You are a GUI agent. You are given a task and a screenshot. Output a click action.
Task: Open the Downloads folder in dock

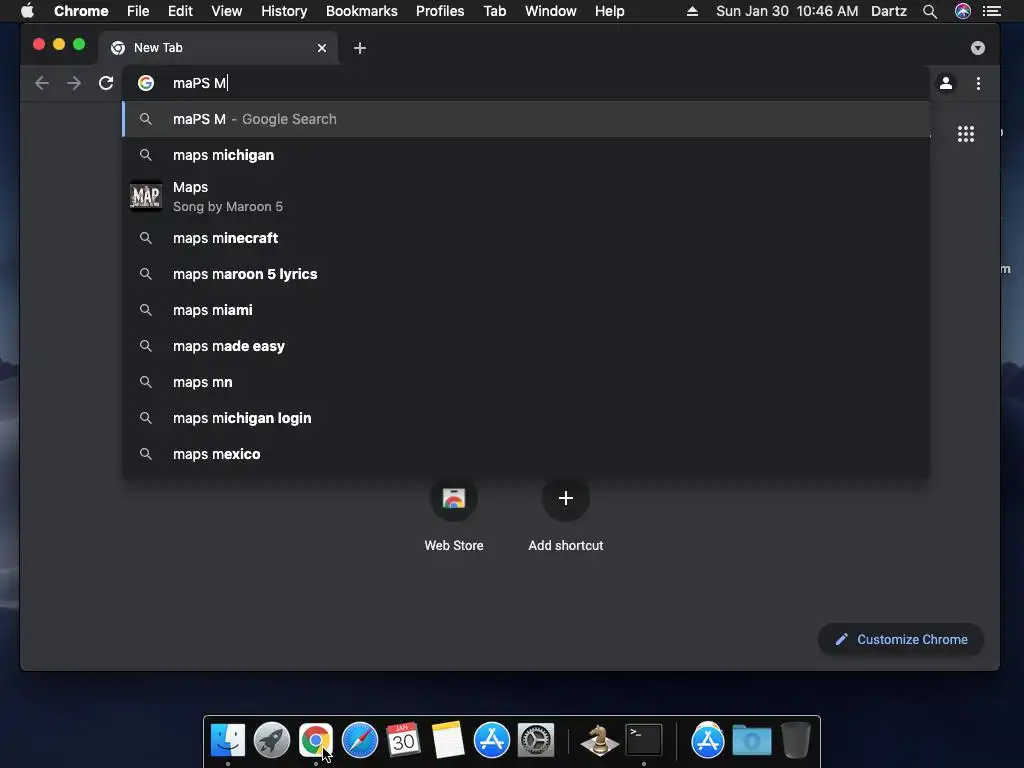[x=752, y=740]
